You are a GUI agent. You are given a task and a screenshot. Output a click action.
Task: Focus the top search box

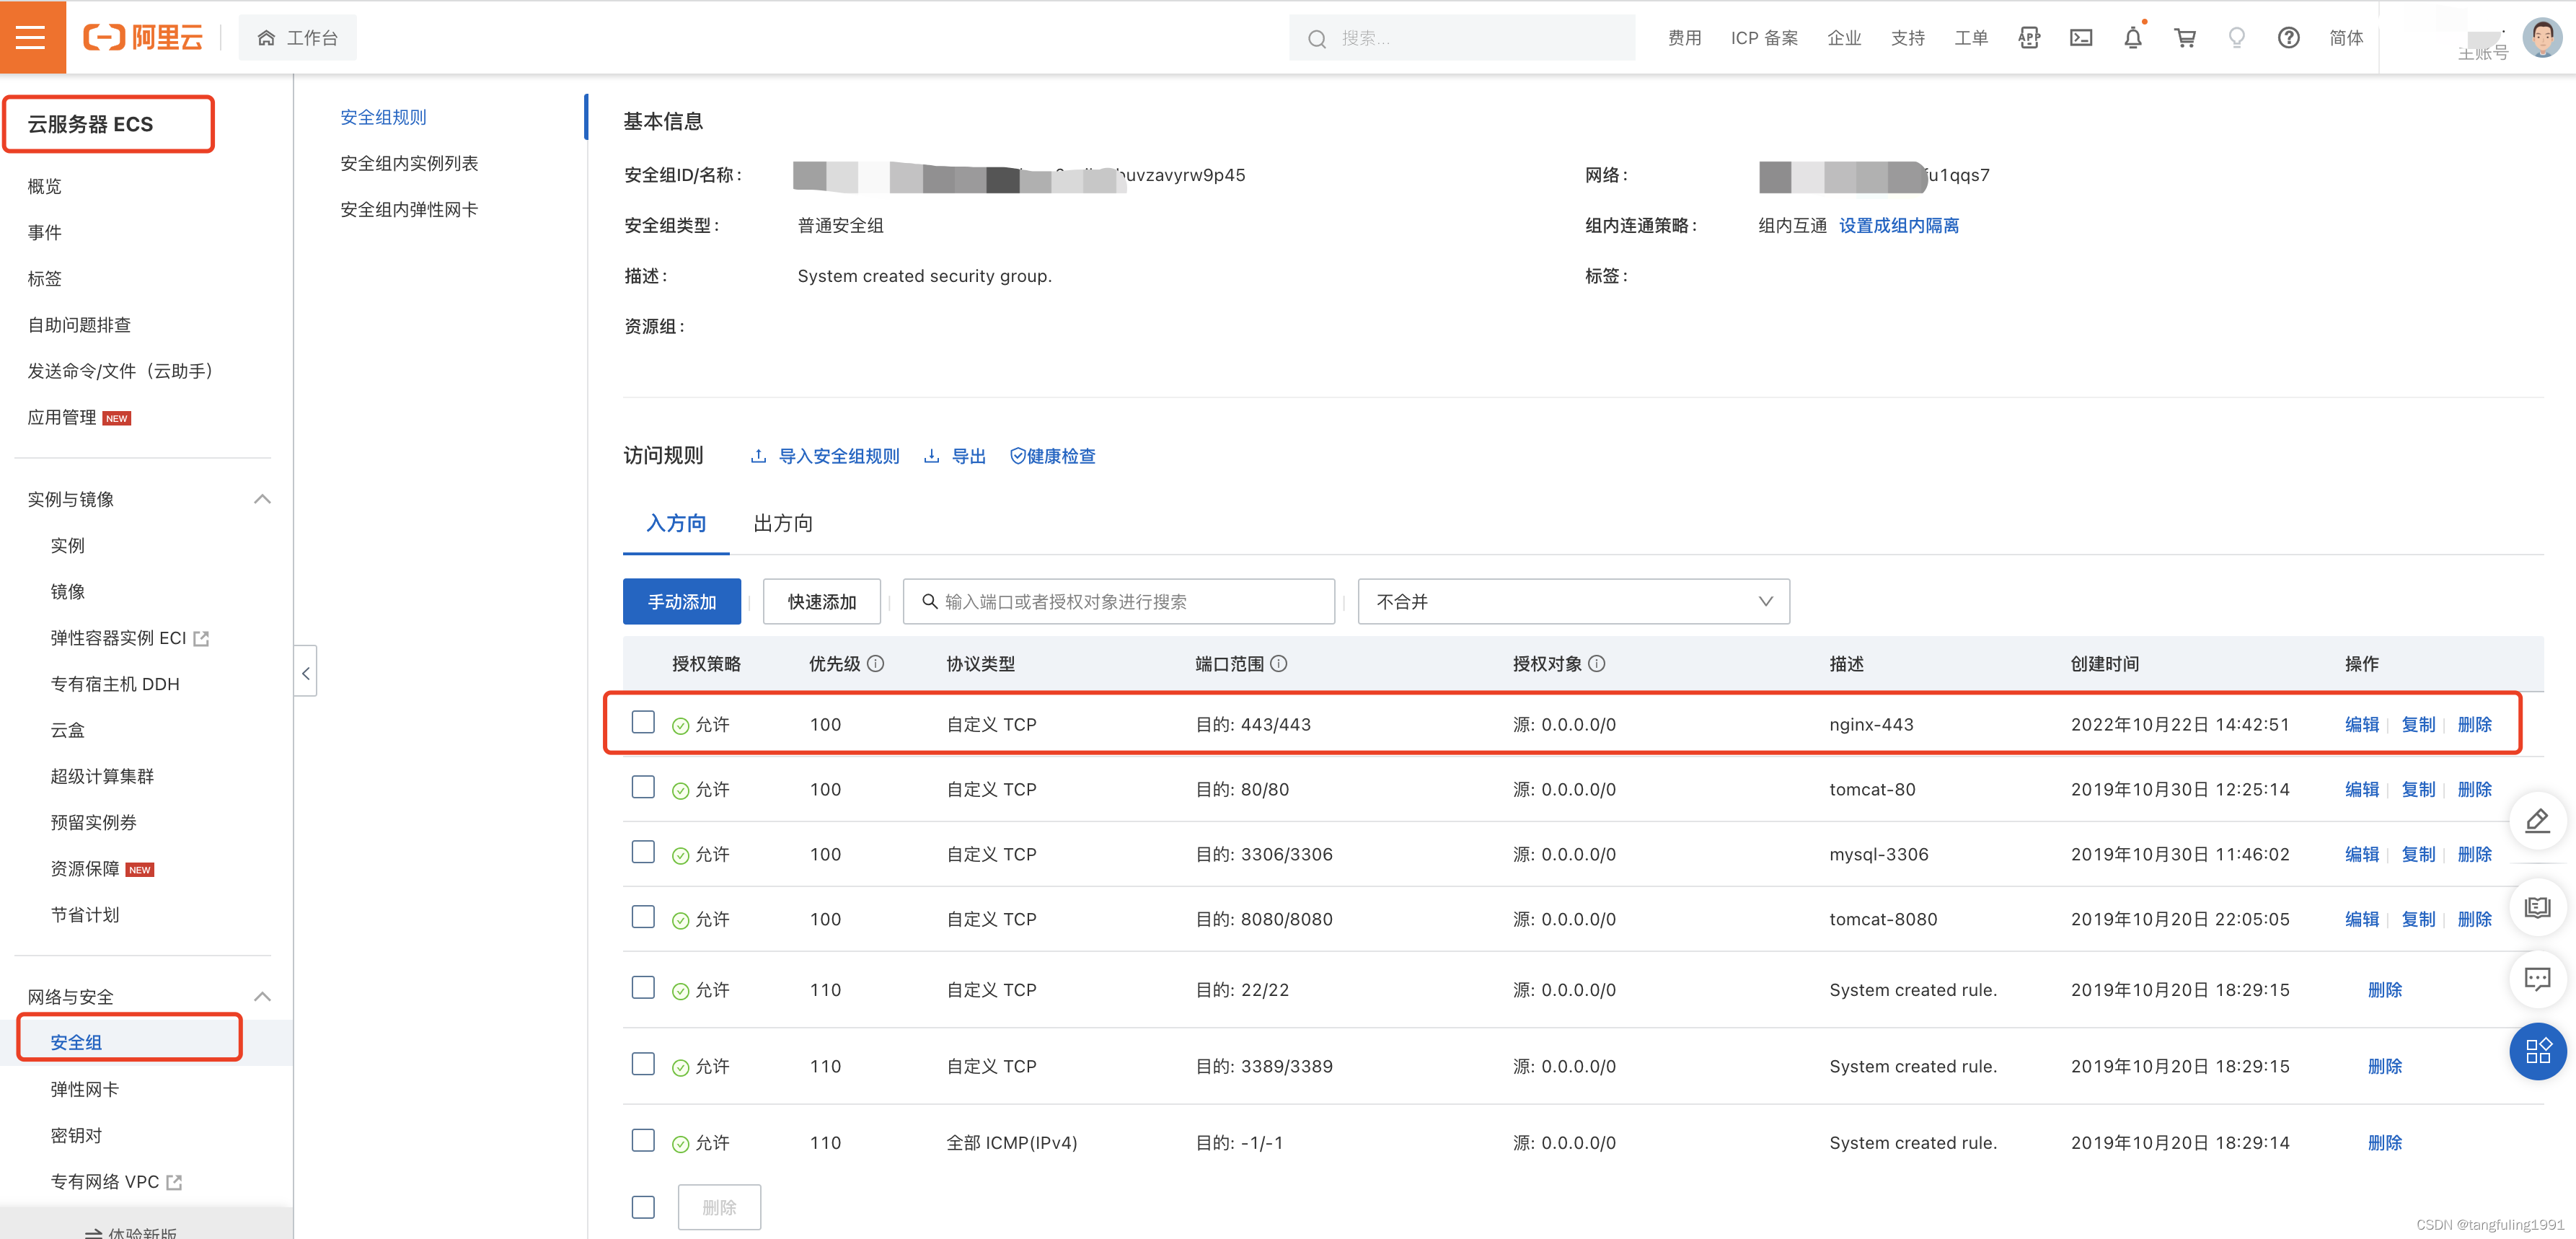(x=1462, y=38)
